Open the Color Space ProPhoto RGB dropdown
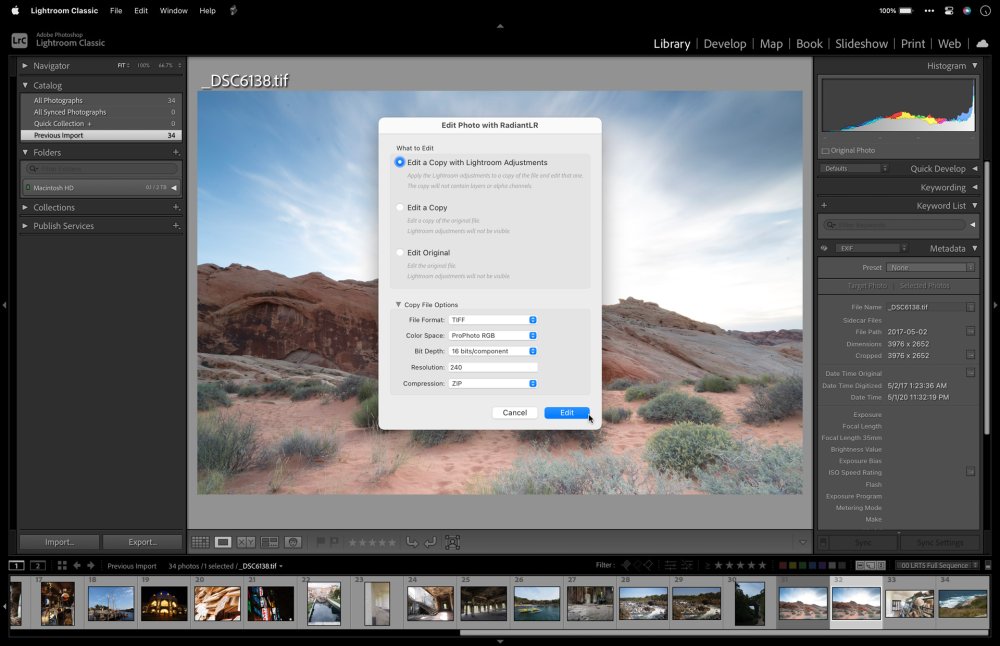 (493, 336)
